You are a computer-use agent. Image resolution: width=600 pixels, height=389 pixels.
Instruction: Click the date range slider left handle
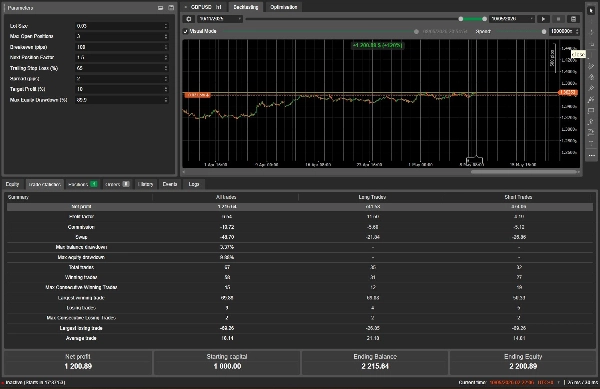click(461, 19)
